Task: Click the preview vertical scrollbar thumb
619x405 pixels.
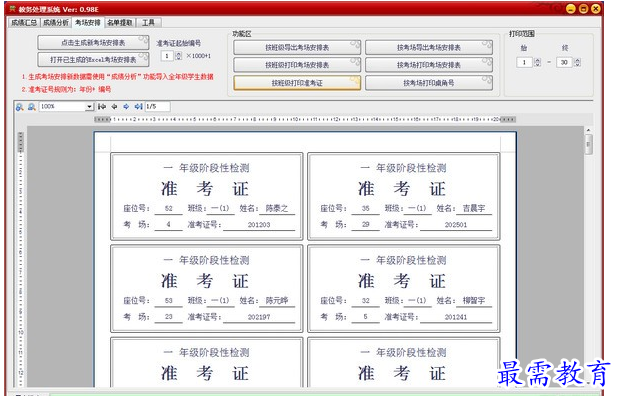Action: pos(588,144)
